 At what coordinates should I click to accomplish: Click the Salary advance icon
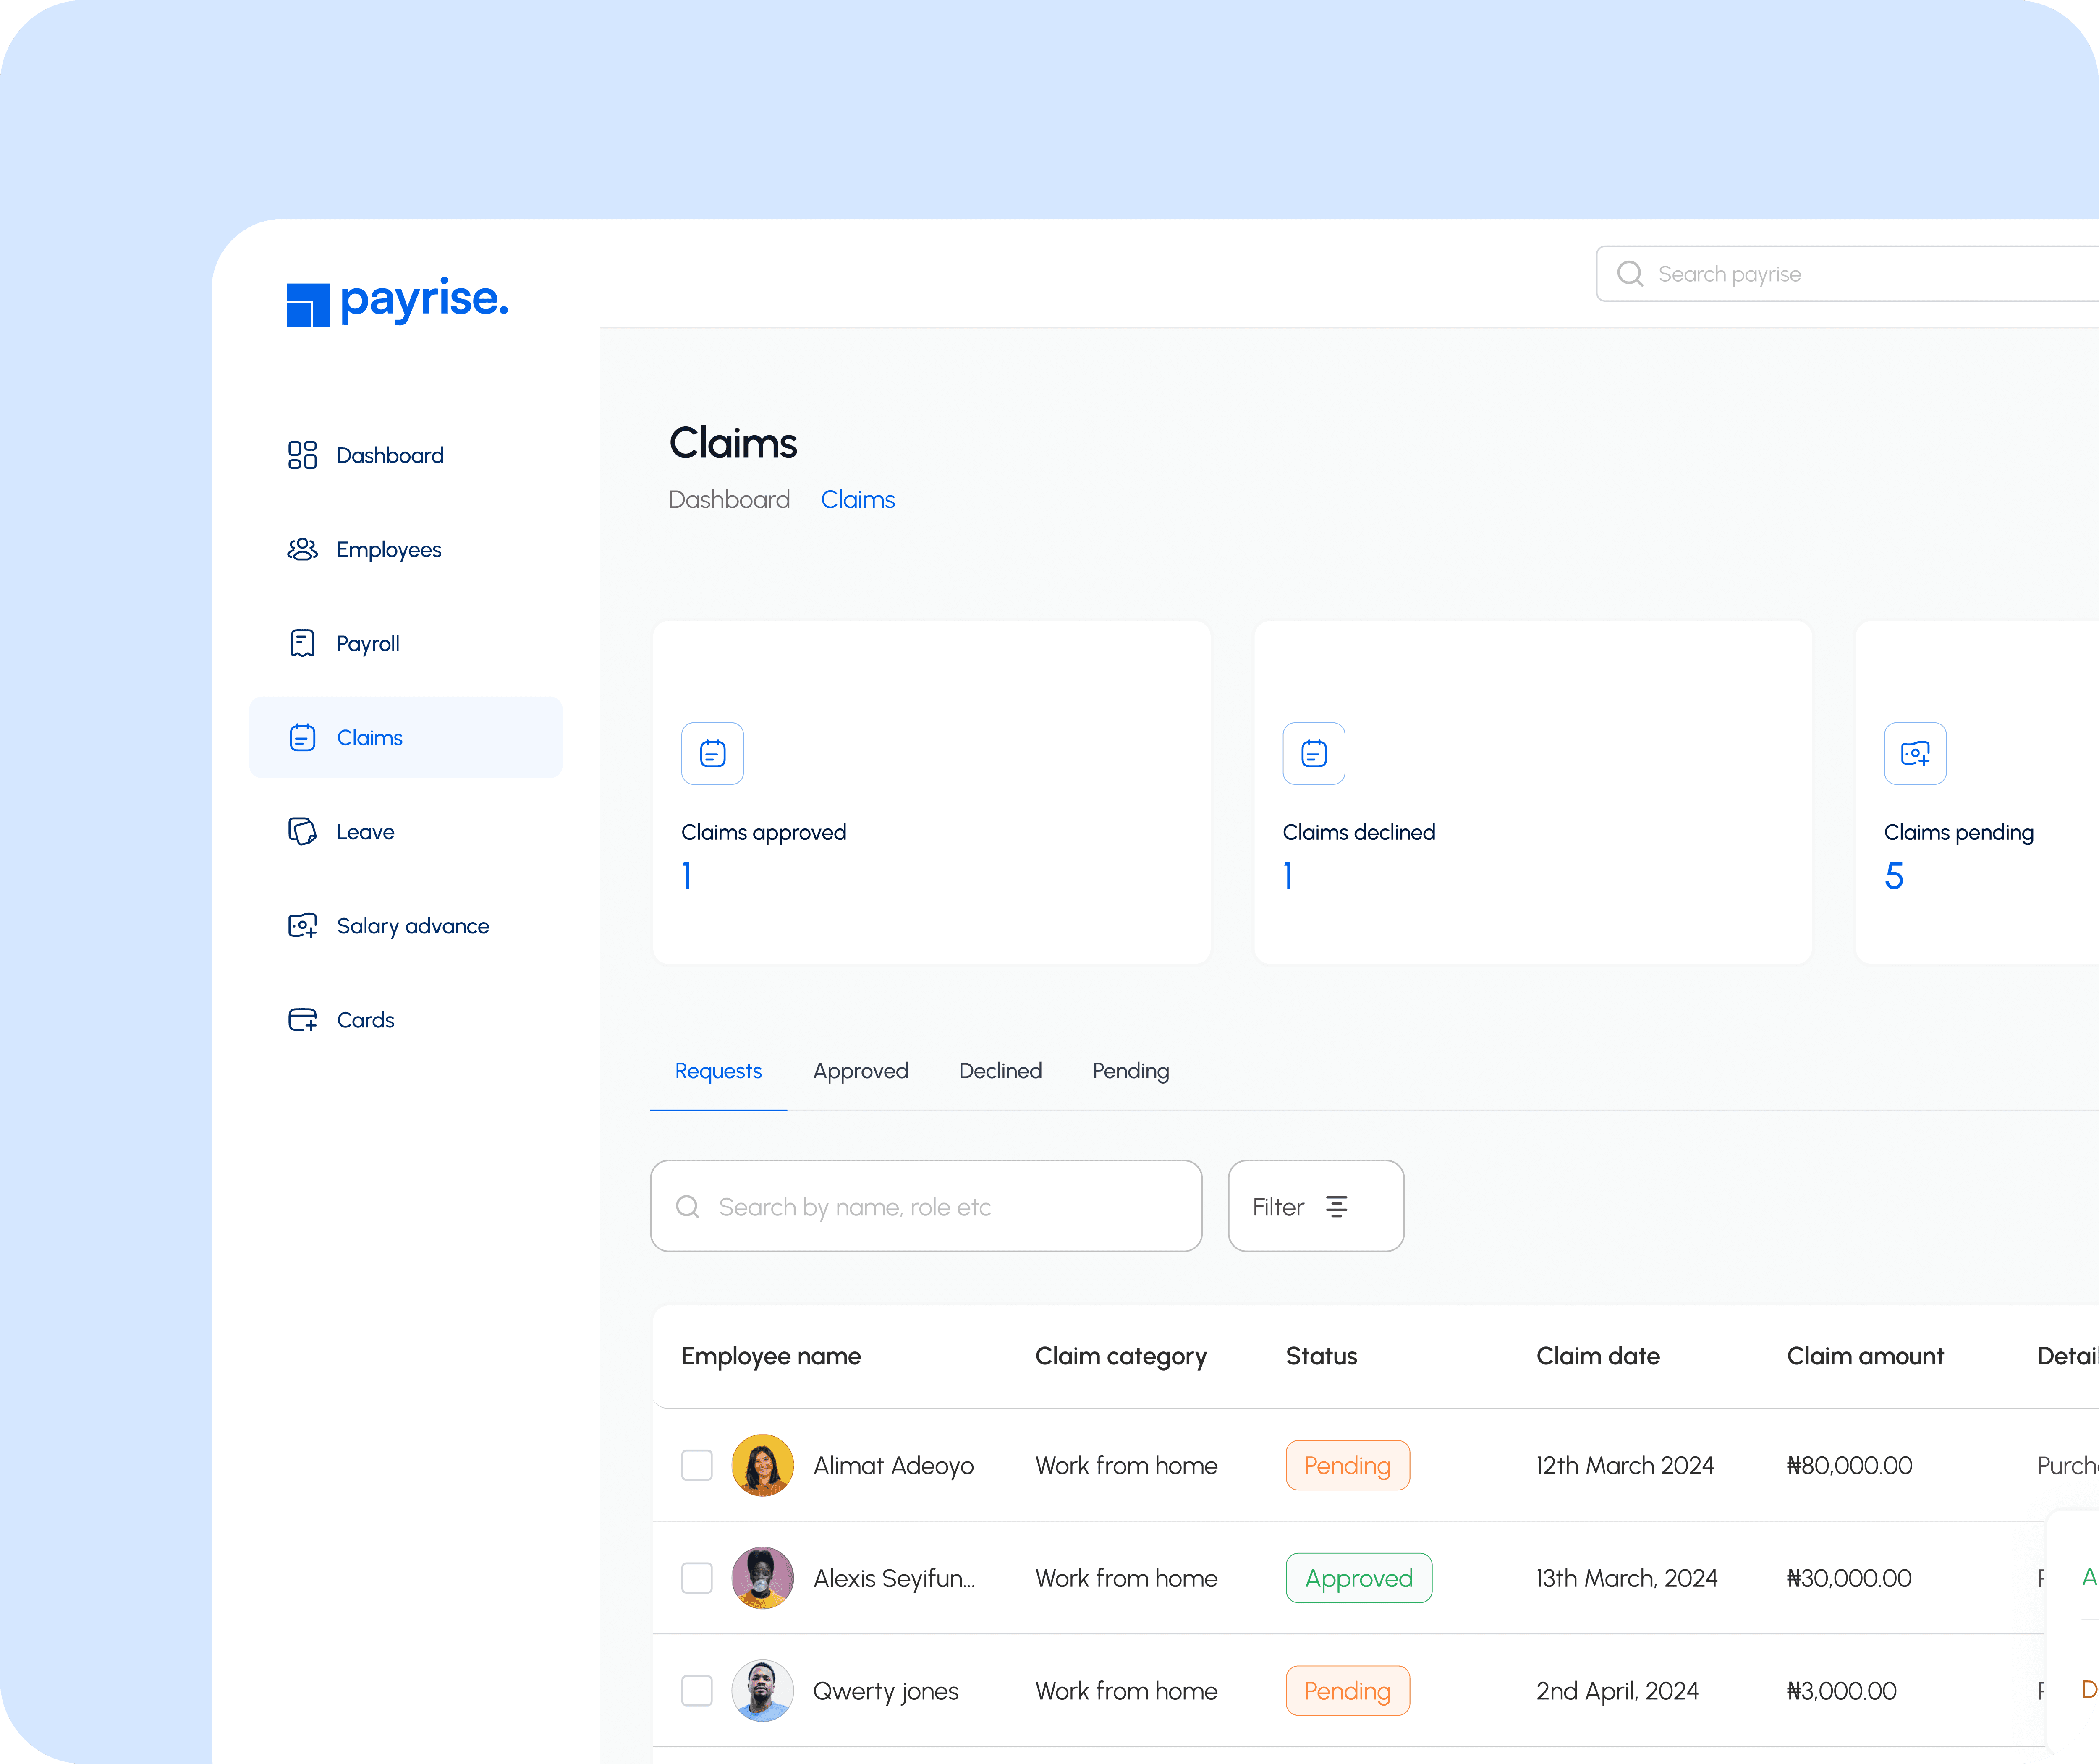point(302,925)
